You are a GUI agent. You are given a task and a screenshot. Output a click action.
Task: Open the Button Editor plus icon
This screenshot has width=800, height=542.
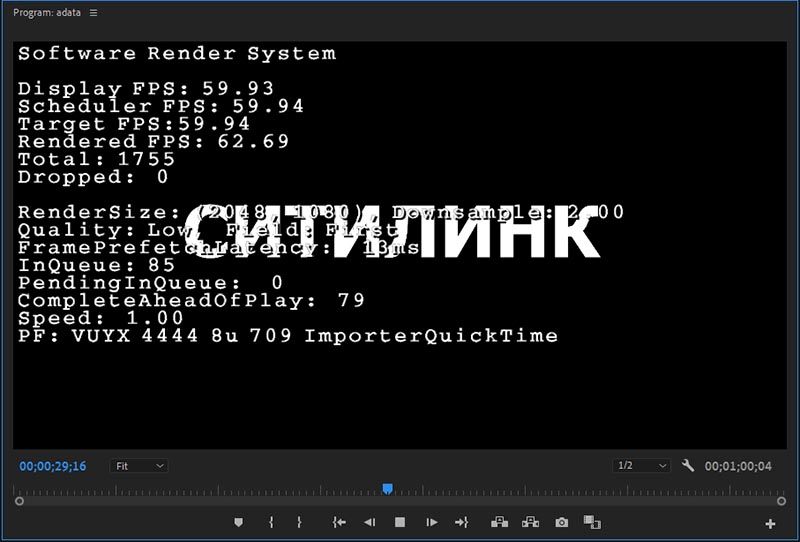tap(770, 524)
